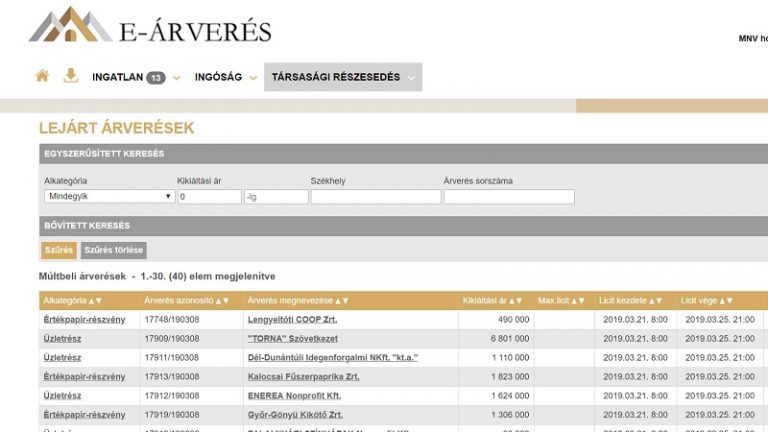768x432 pixels.
Task: Open "TORNA" Szövetkezet auction link
Action: click(x=292, y=338)
